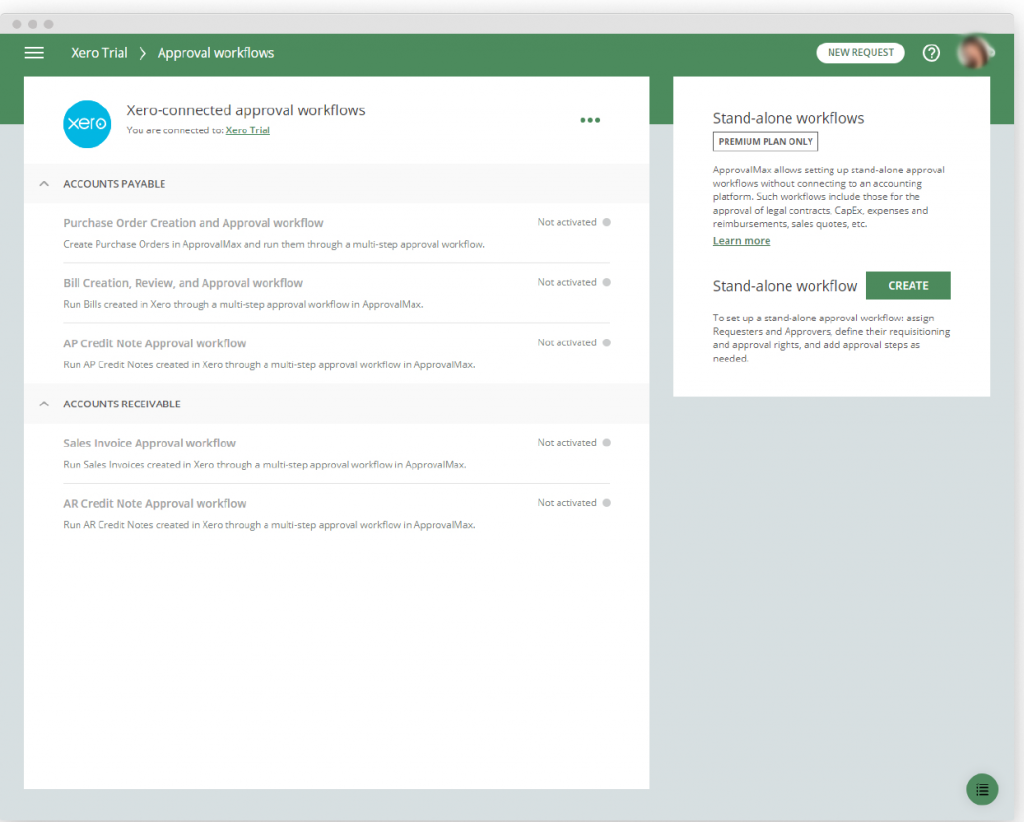Click the PREMIUM PLAN ONLY badge
The width and height of the screenshot is (1024, 822).
pos(765,141)
